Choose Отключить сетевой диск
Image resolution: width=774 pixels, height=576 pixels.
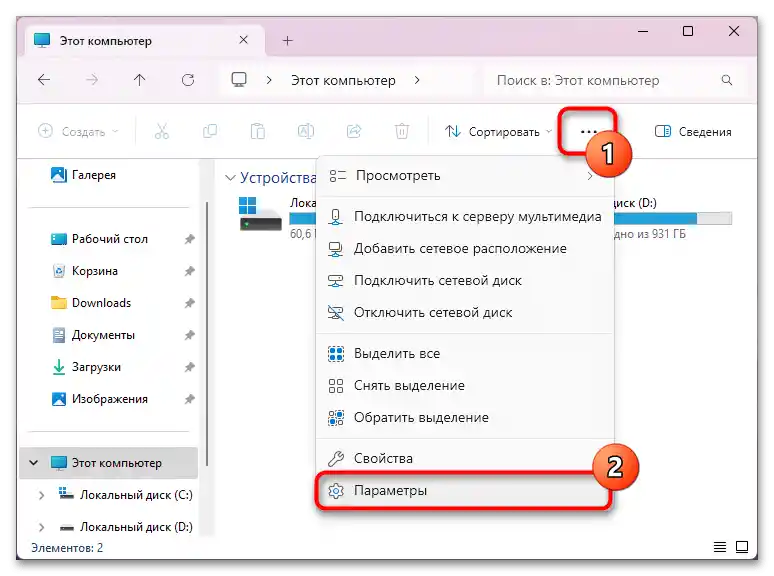(x=464, y=312)
